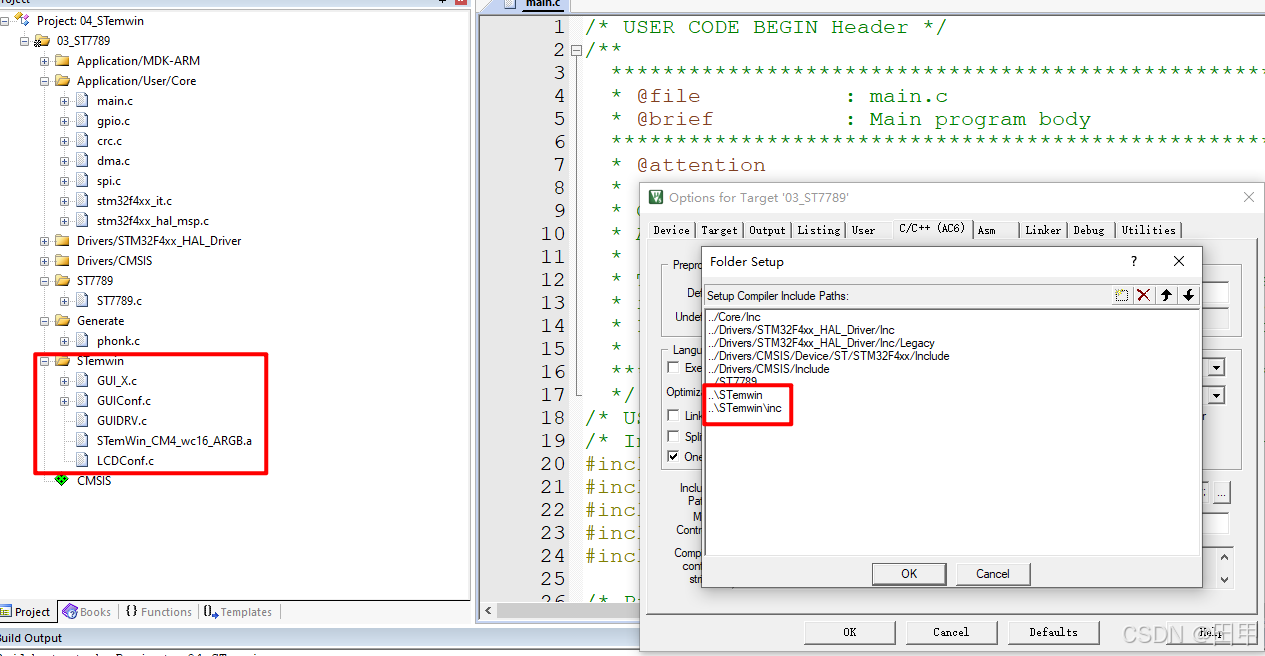Collapse the 03_ST7789 target node

[25, 41]
